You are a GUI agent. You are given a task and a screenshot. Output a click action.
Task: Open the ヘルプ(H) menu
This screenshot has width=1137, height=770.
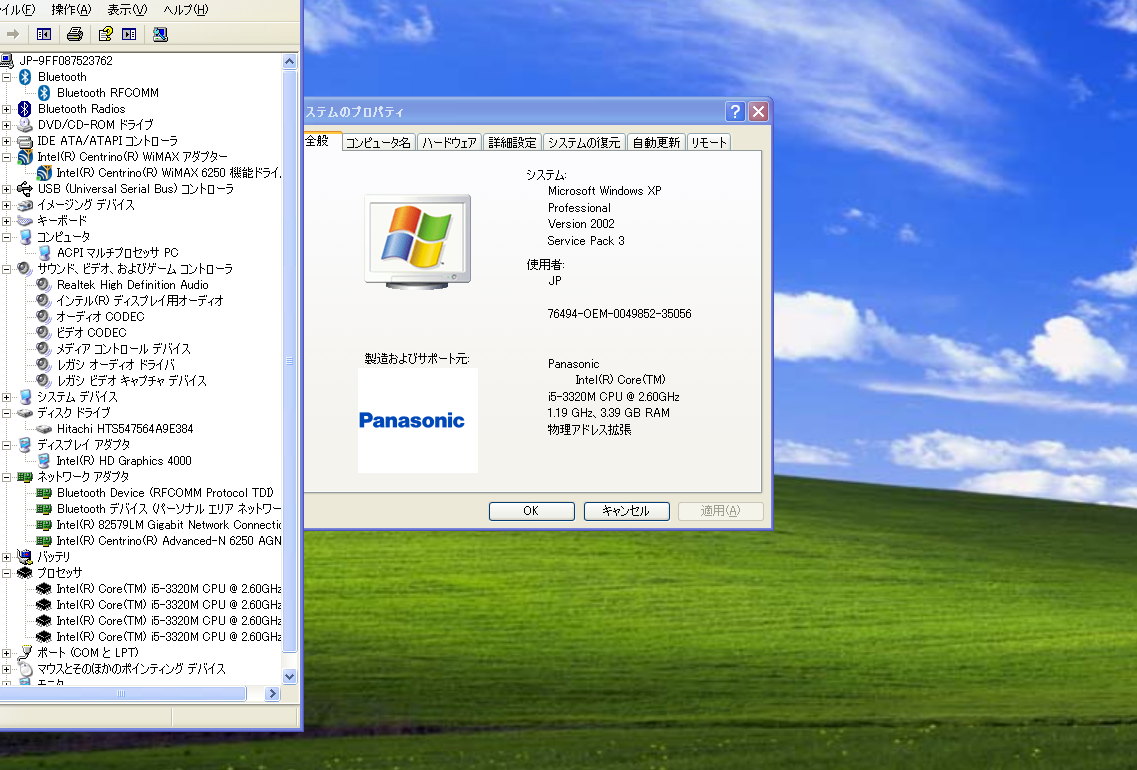pos(185,9)
